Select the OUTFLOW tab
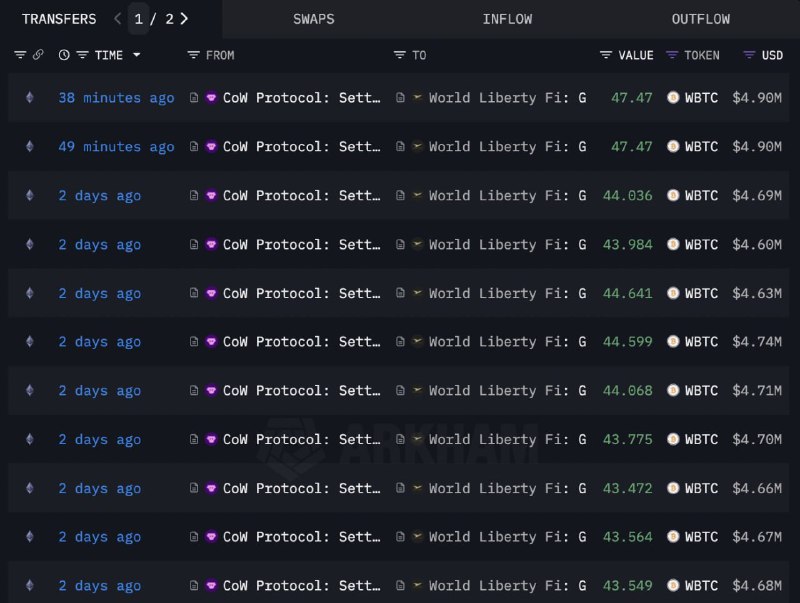The image size is (800, 603). (x=701, y=19)
